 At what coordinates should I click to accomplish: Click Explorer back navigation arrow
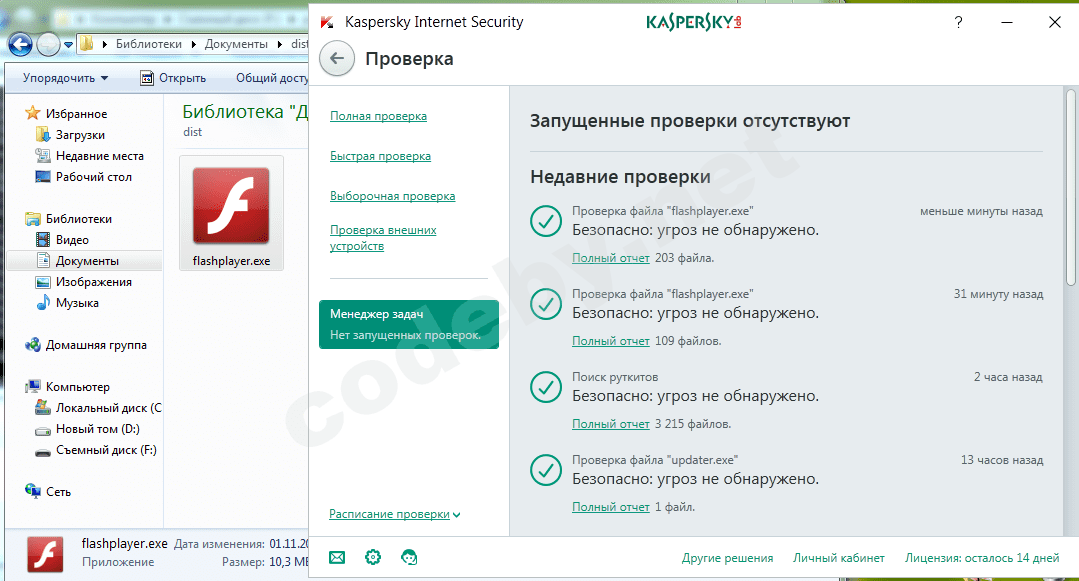(x=20, y=44)
